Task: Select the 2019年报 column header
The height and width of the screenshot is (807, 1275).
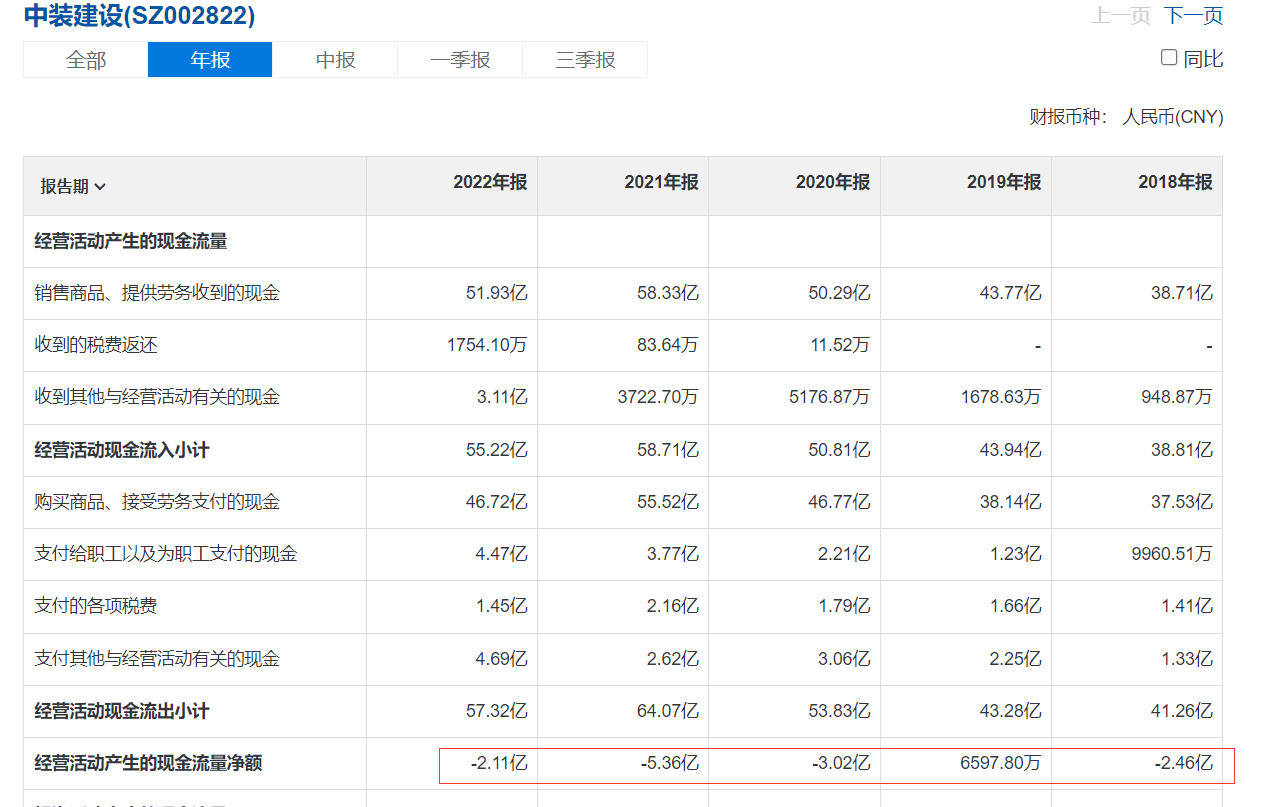Action: (x=1003, y=182)
